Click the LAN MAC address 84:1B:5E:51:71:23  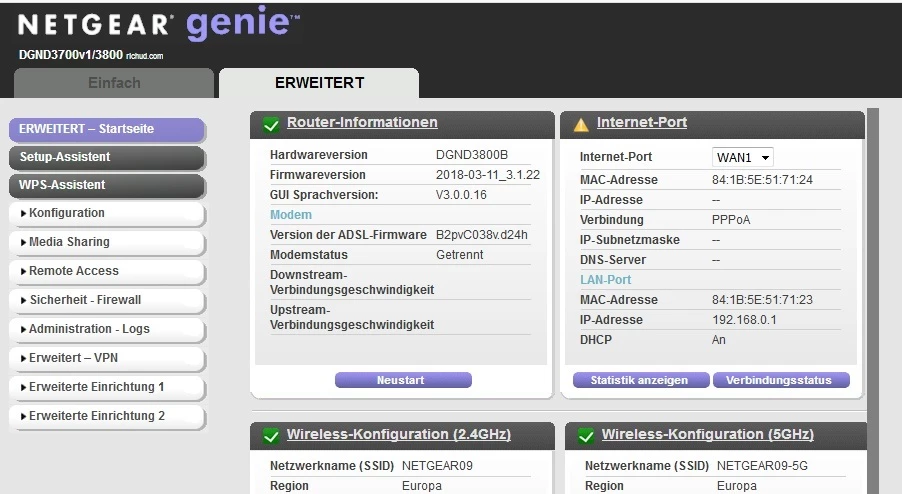click(762, 300)
